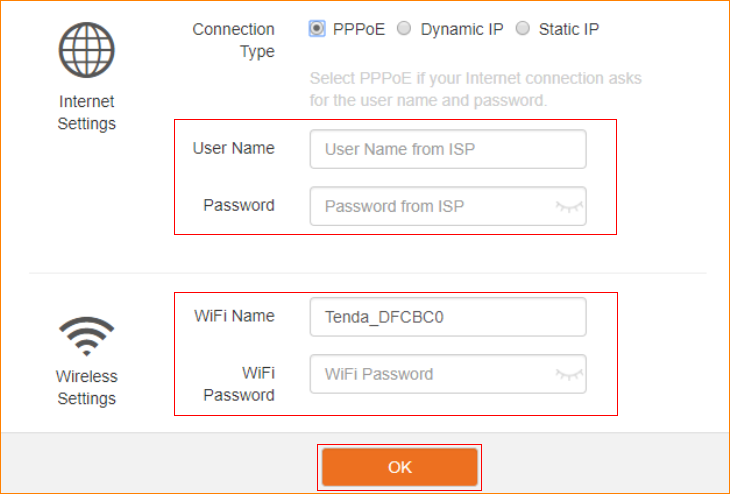
Task: Show the ISP password with eye icon
Action: (569, 207)
